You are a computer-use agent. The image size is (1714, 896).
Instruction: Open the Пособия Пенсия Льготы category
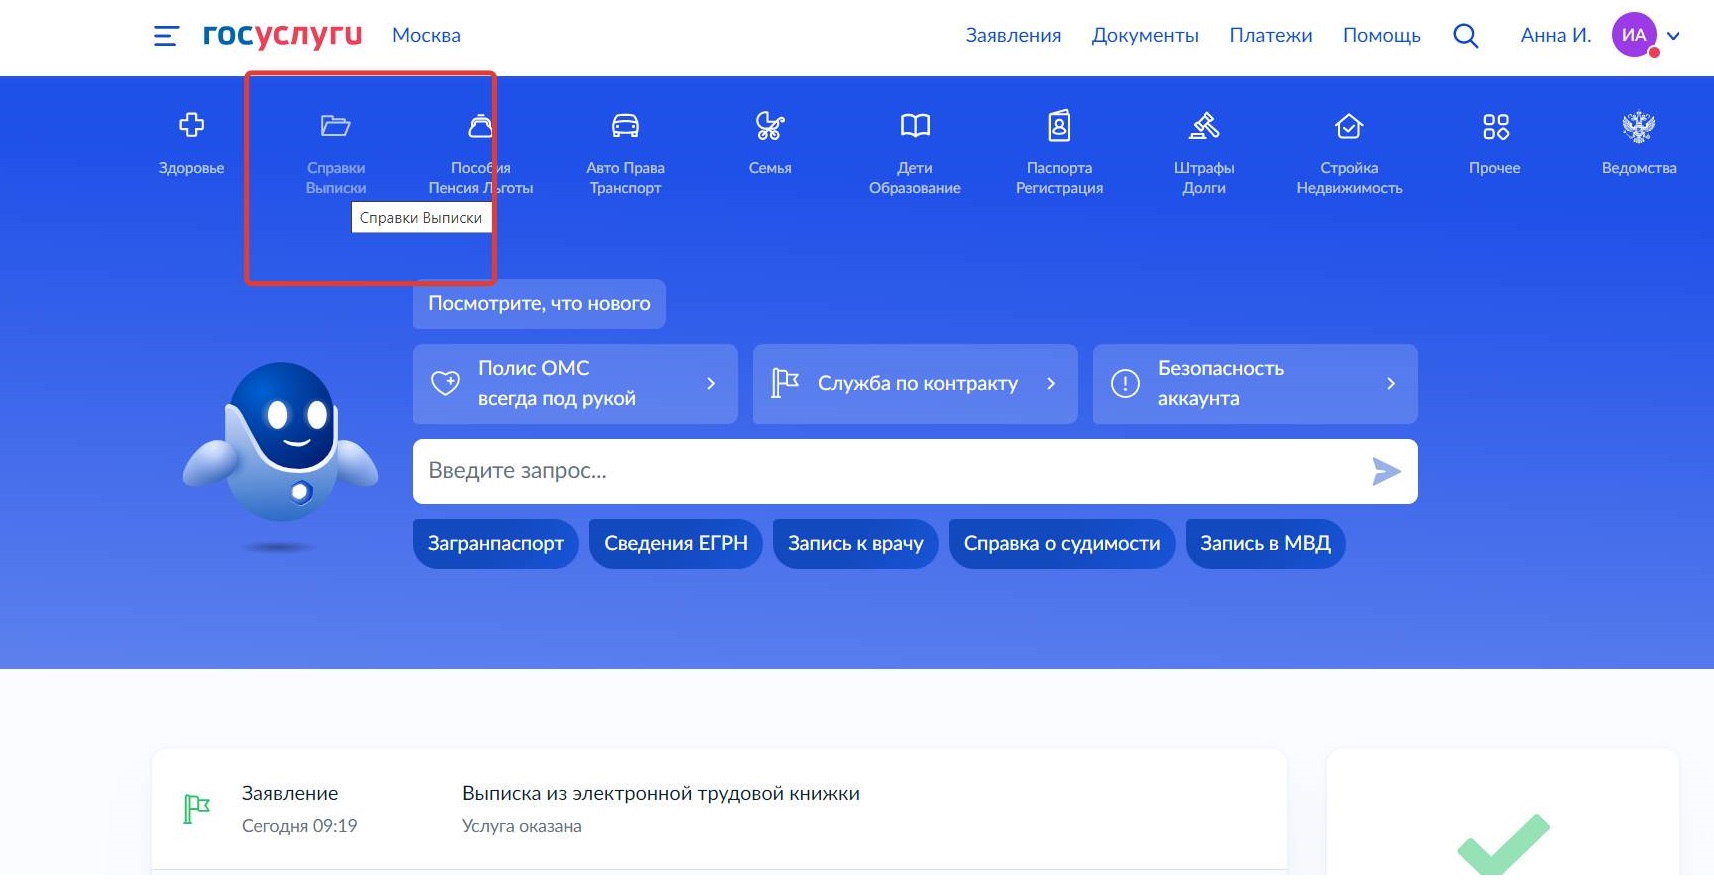coord(481,154)
